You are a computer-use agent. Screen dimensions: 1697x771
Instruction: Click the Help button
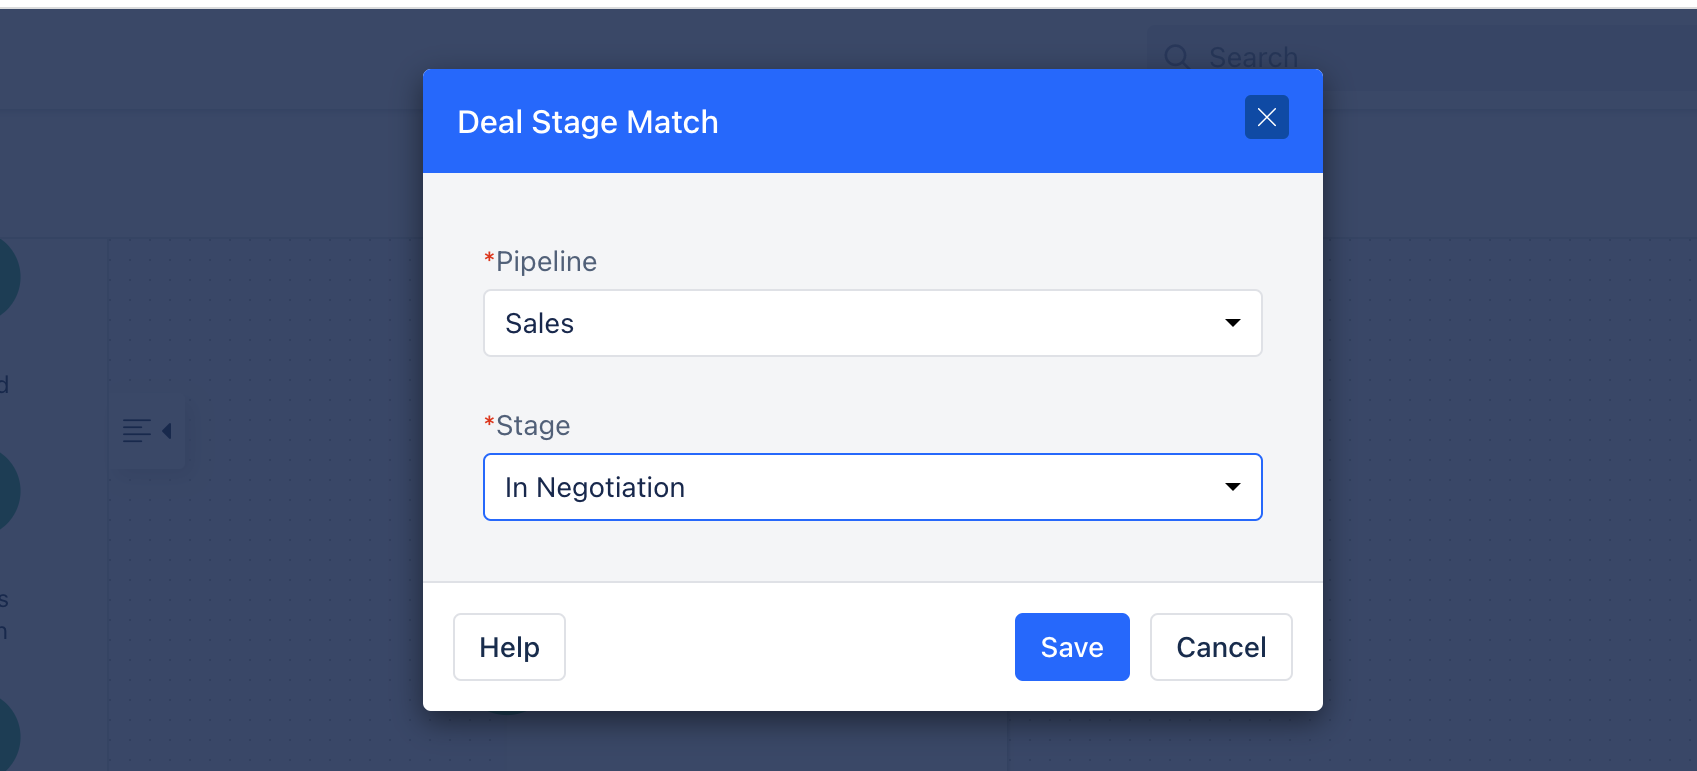point(509,647)
